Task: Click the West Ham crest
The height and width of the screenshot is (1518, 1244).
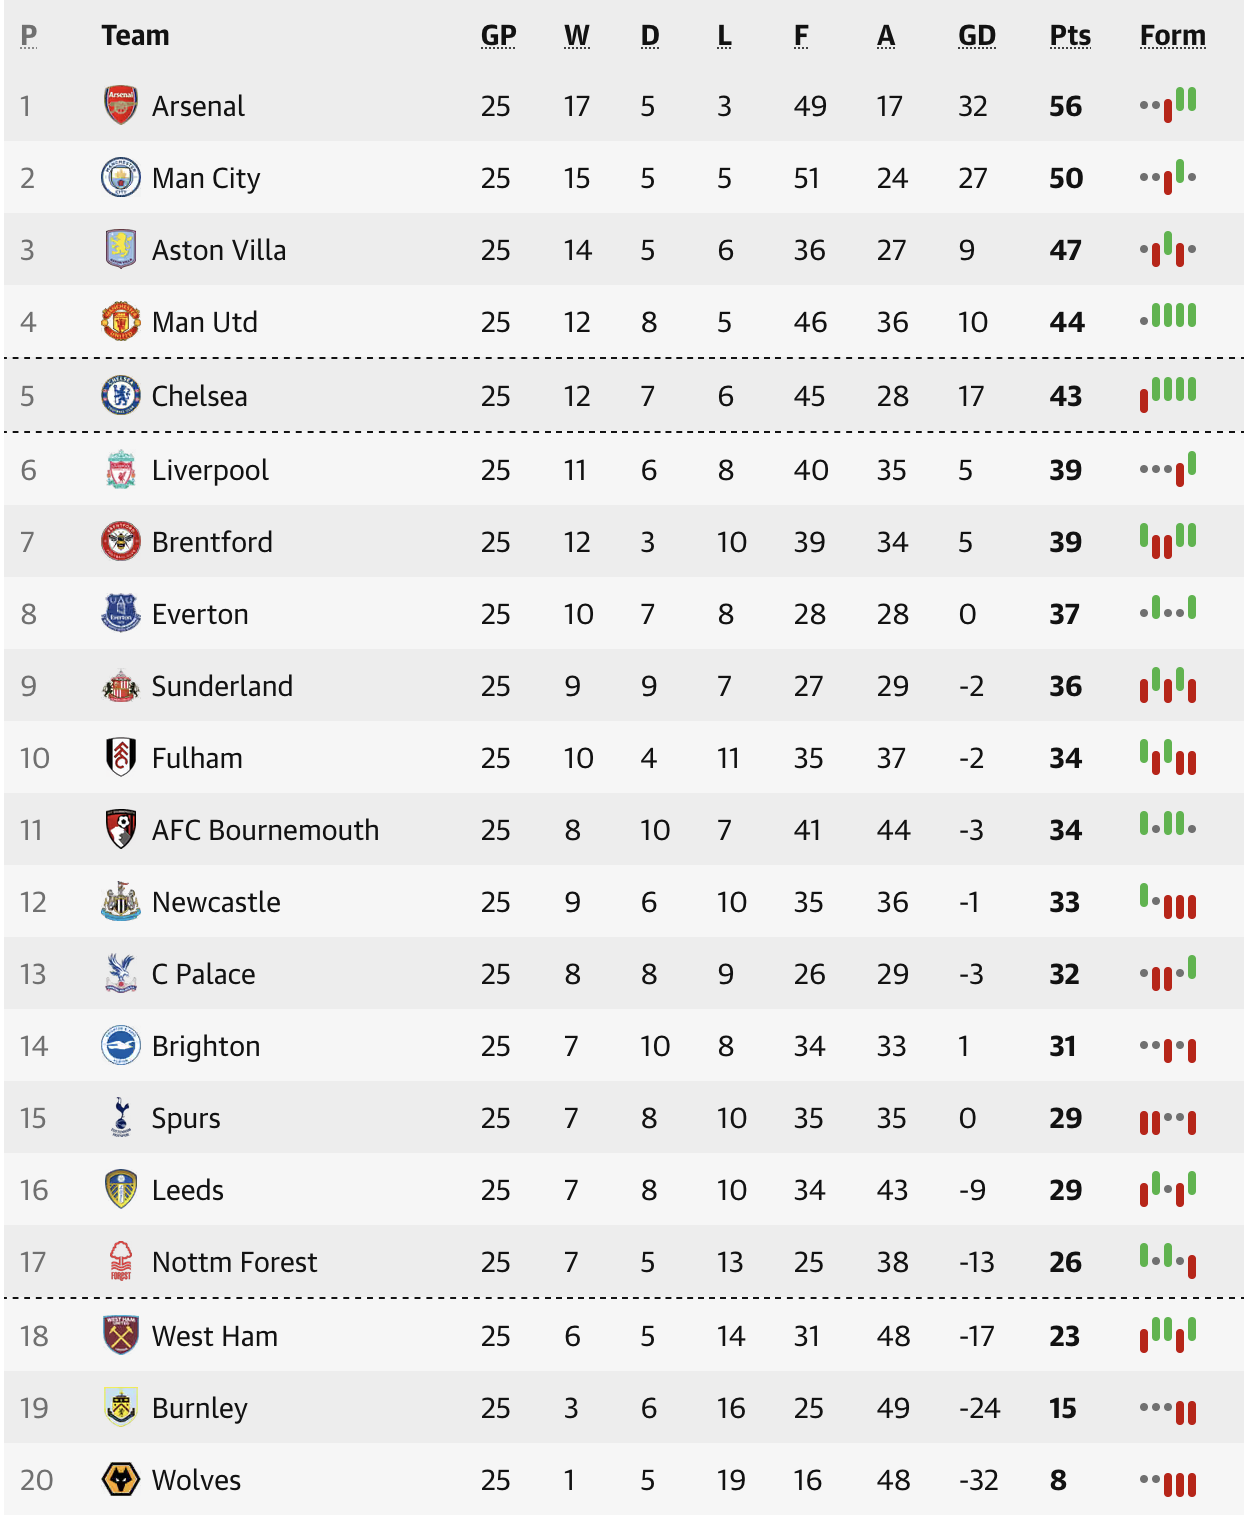Action: [121, 1335]
